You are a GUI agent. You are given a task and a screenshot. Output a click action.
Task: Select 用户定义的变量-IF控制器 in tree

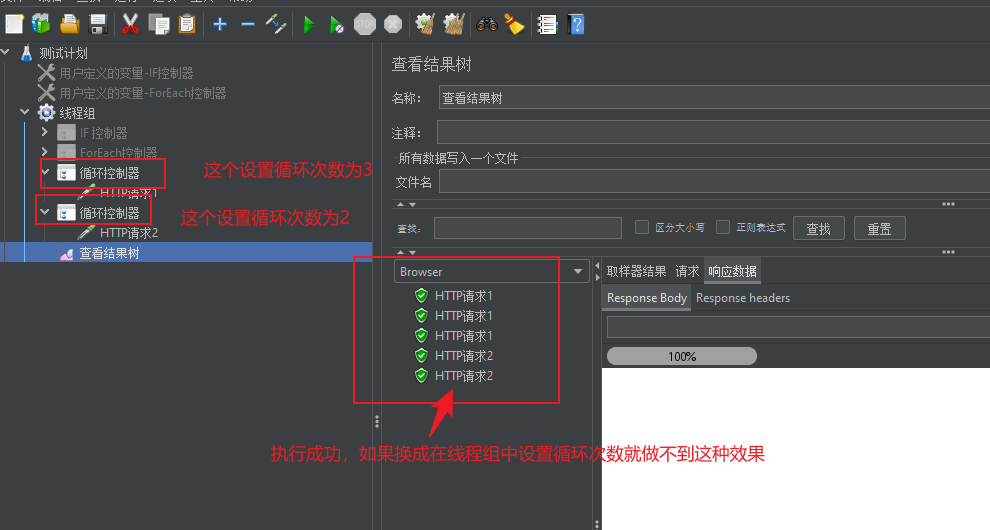click(126, 73)
